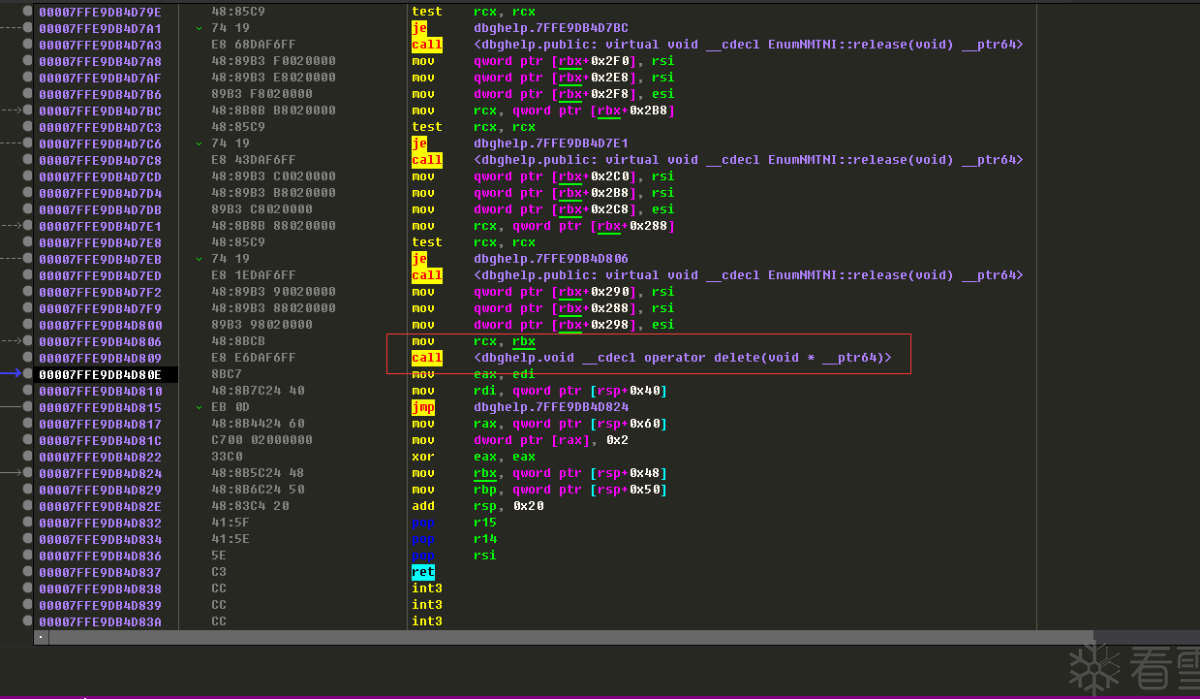Select address 00007FFE9DB4D7EB

100,259
